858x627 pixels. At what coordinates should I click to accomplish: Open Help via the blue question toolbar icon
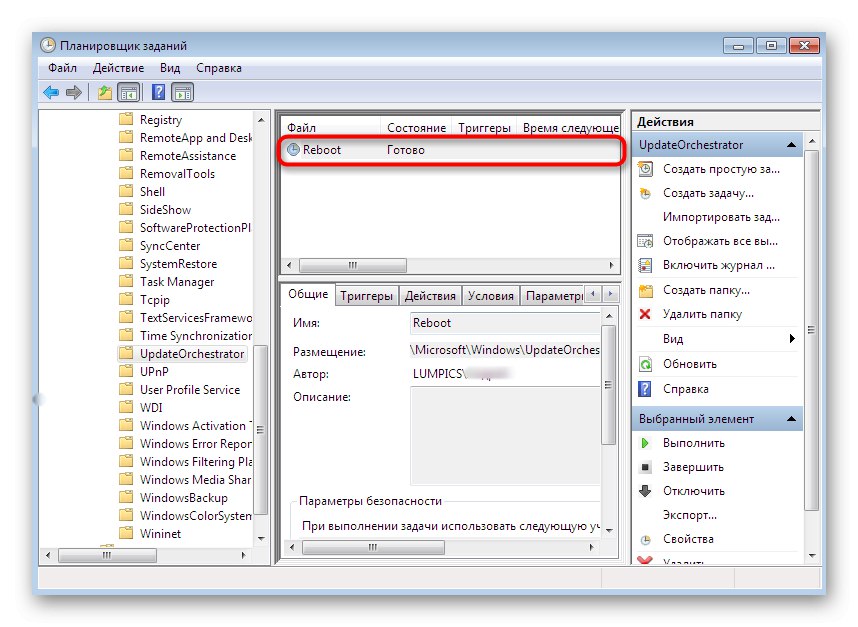(x=158, y=92)
